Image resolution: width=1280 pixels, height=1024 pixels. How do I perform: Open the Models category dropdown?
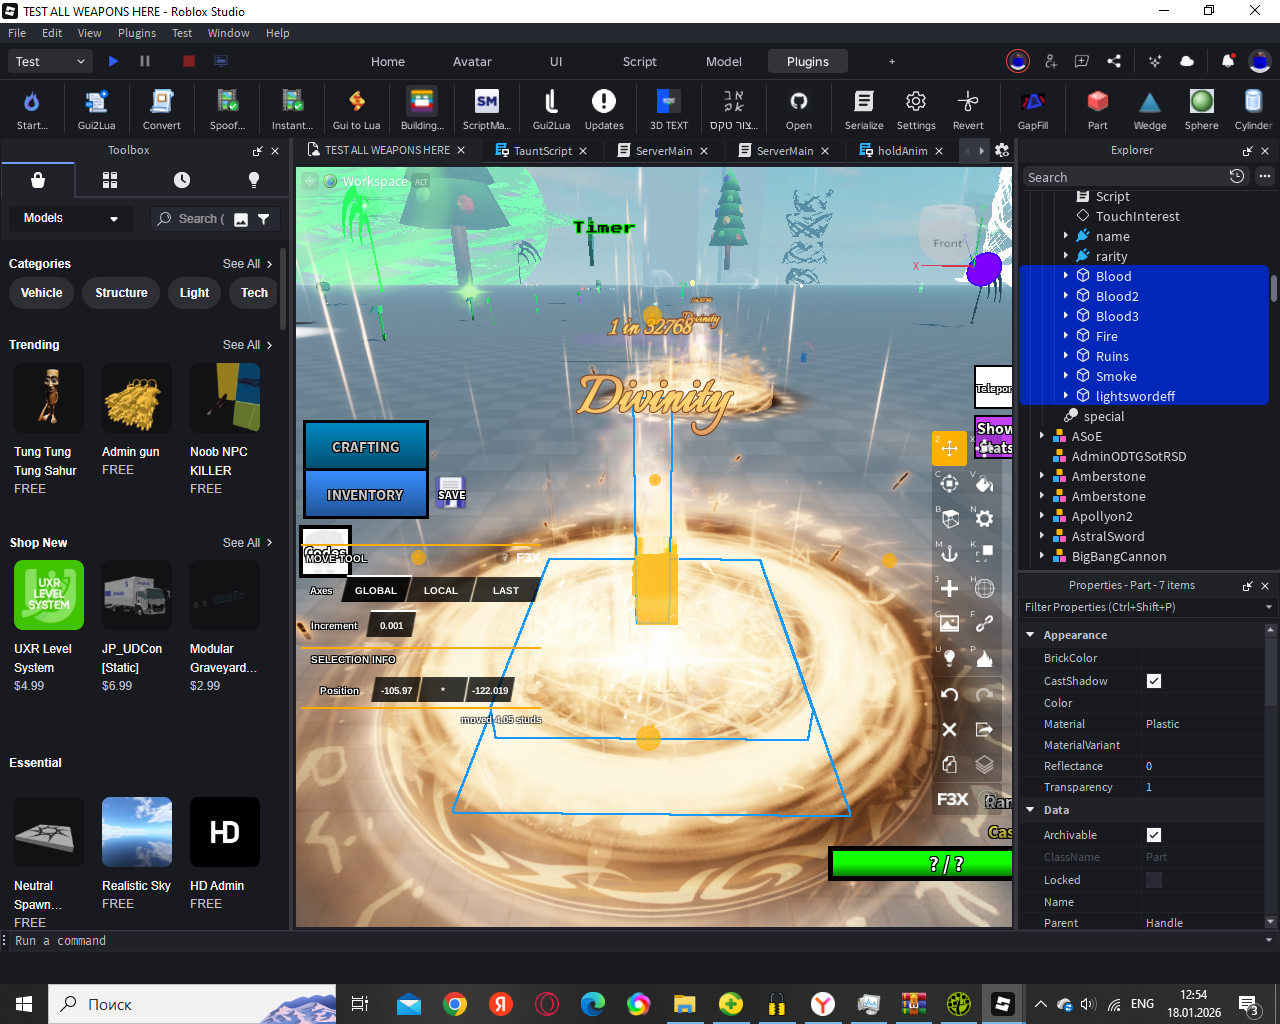pos(70,218)
